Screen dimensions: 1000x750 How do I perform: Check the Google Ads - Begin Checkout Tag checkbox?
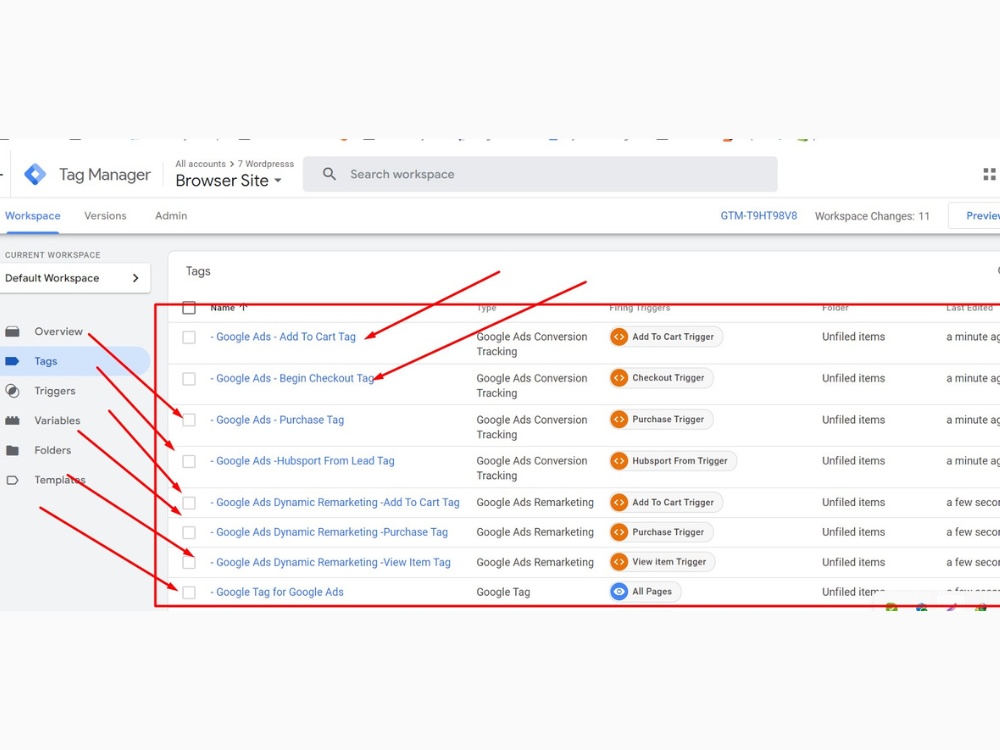[x=189, y=379]
